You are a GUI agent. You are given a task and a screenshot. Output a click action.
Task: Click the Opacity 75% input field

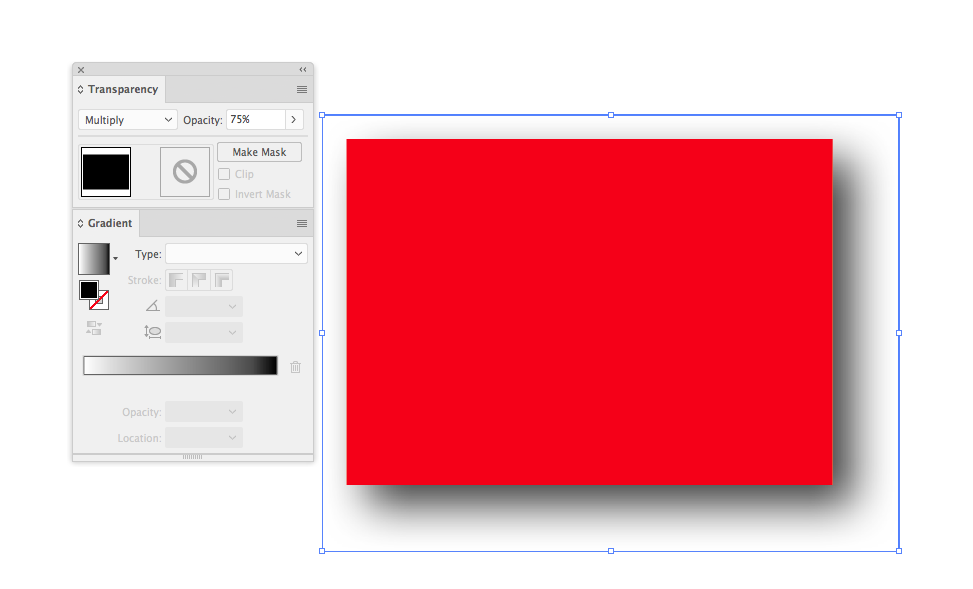256,120
